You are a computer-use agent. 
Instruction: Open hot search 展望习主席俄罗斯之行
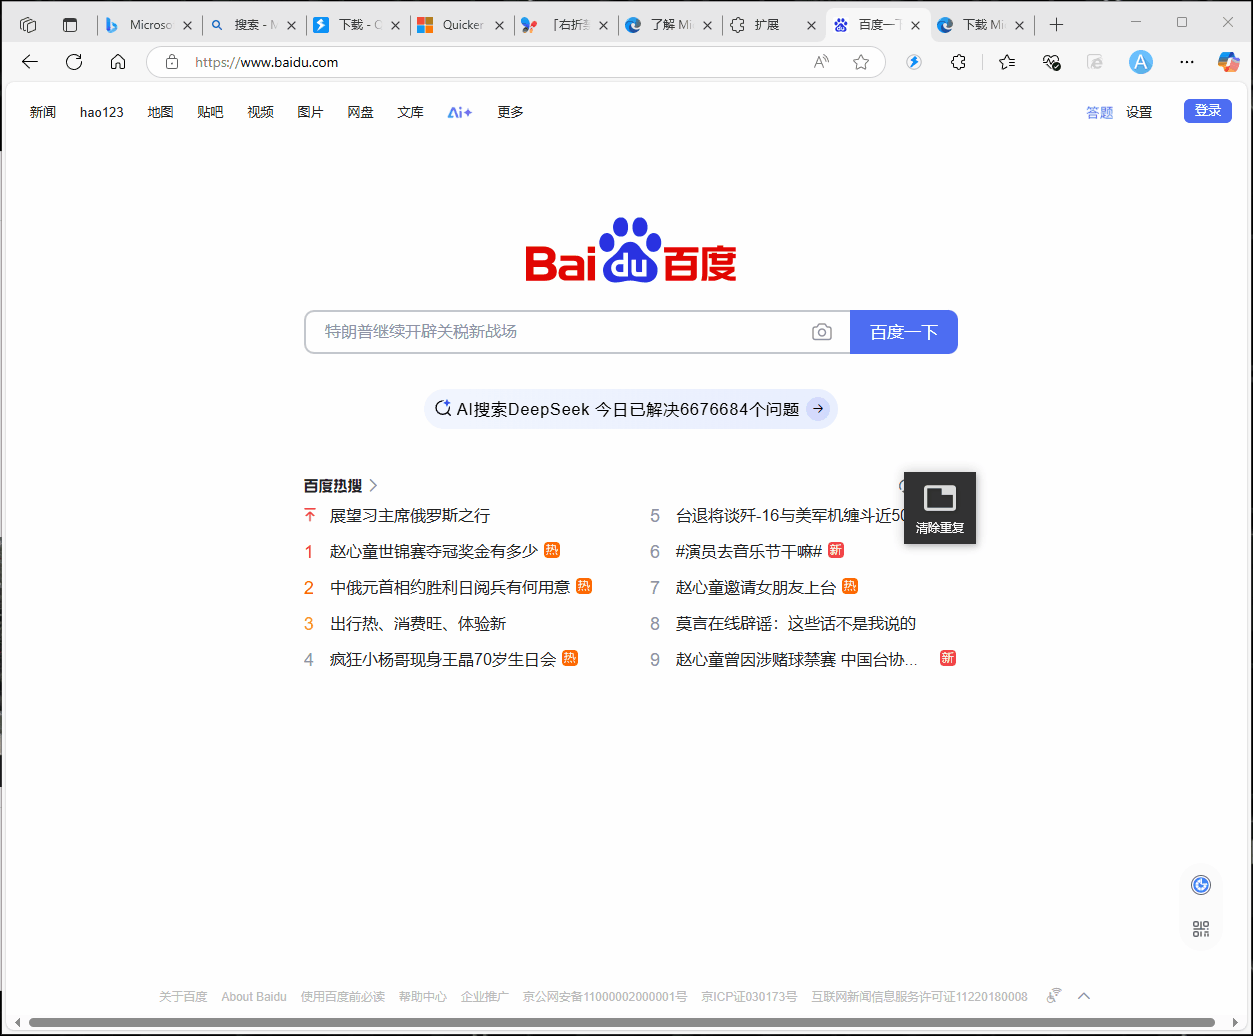coord(410,516)
